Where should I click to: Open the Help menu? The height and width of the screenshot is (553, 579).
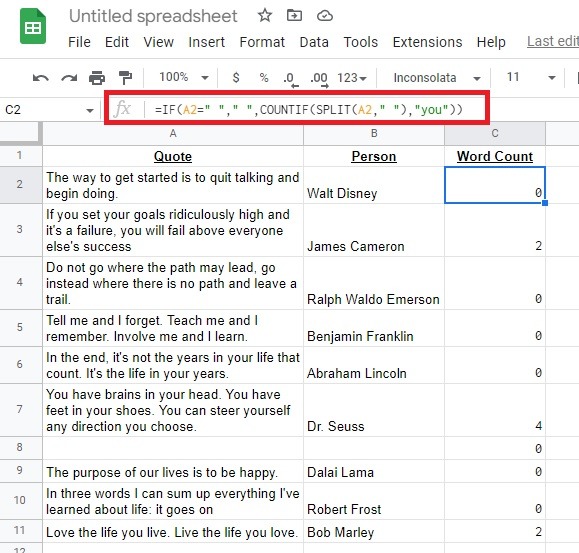point(491,42)
